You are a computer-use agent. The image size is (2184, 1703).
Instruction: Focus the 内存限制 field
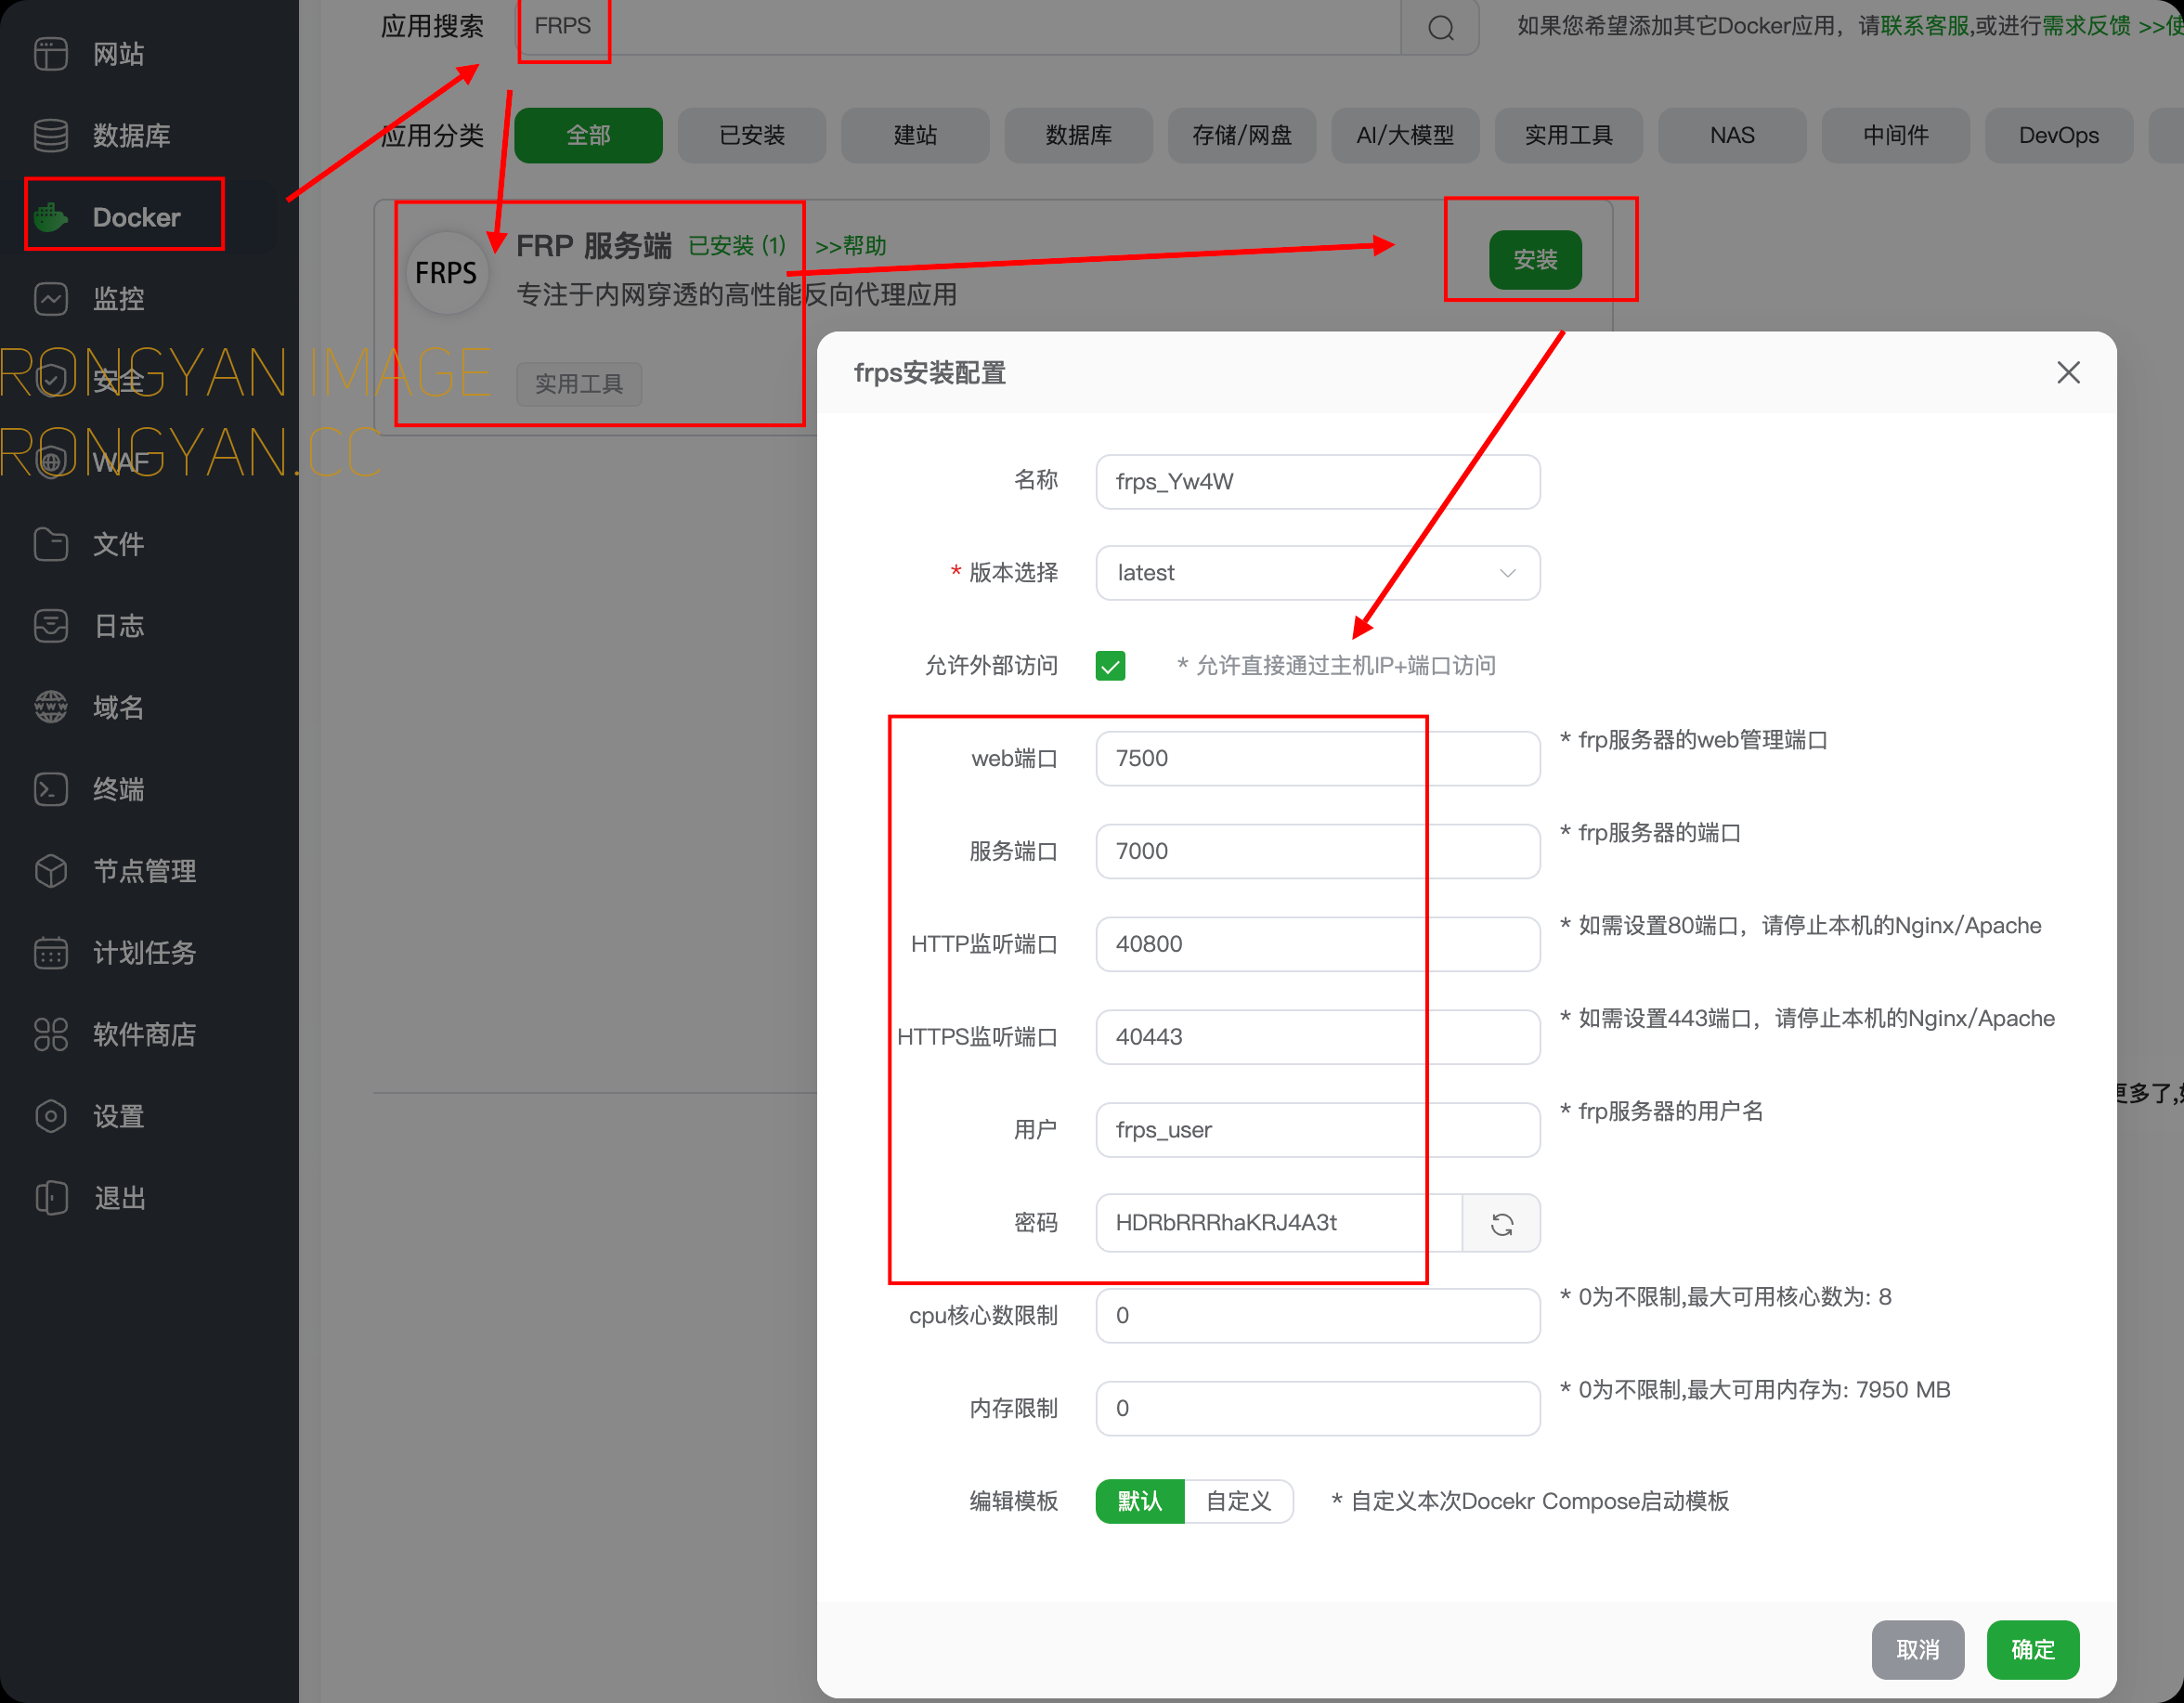[1318, 1409]
